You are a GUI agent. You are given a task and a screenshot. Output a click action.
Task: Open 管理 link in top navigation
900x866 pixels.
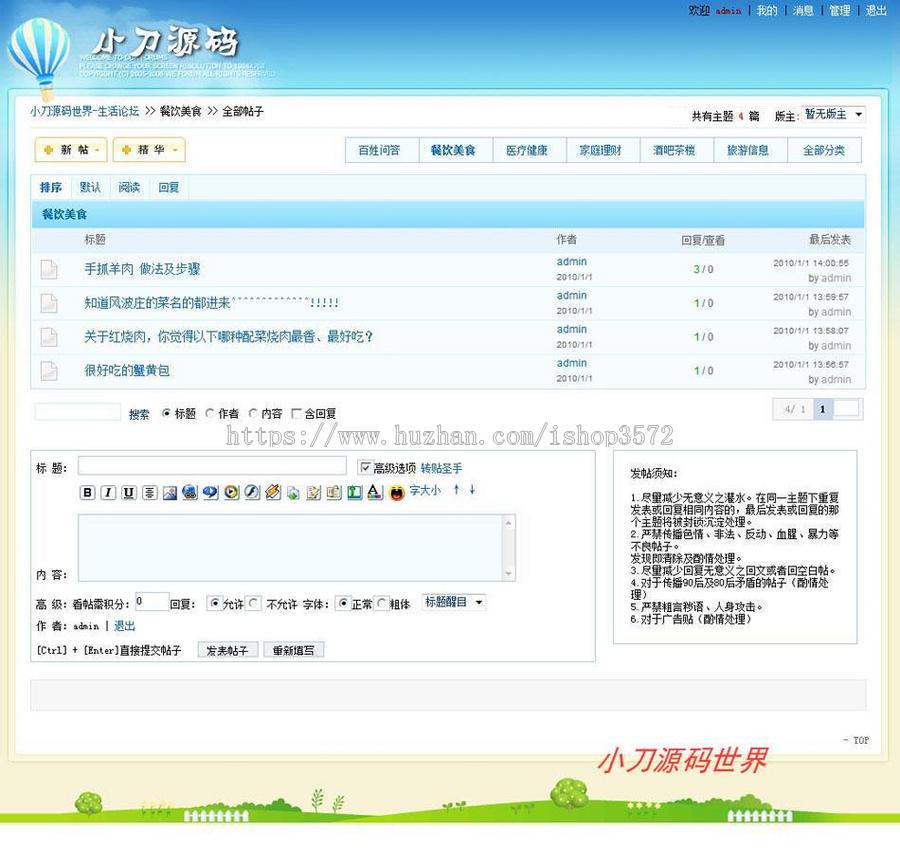pyautogui.click(x=840, y=10)
